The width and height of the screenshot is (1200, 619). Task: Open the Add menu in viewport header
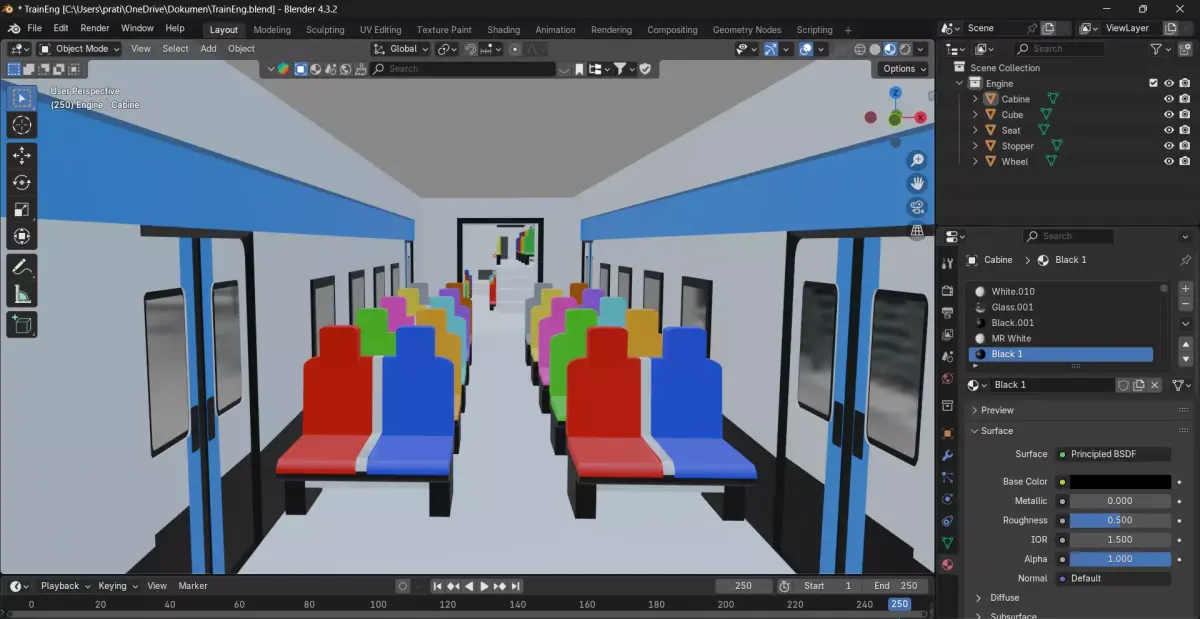click(x=208, y=49)
